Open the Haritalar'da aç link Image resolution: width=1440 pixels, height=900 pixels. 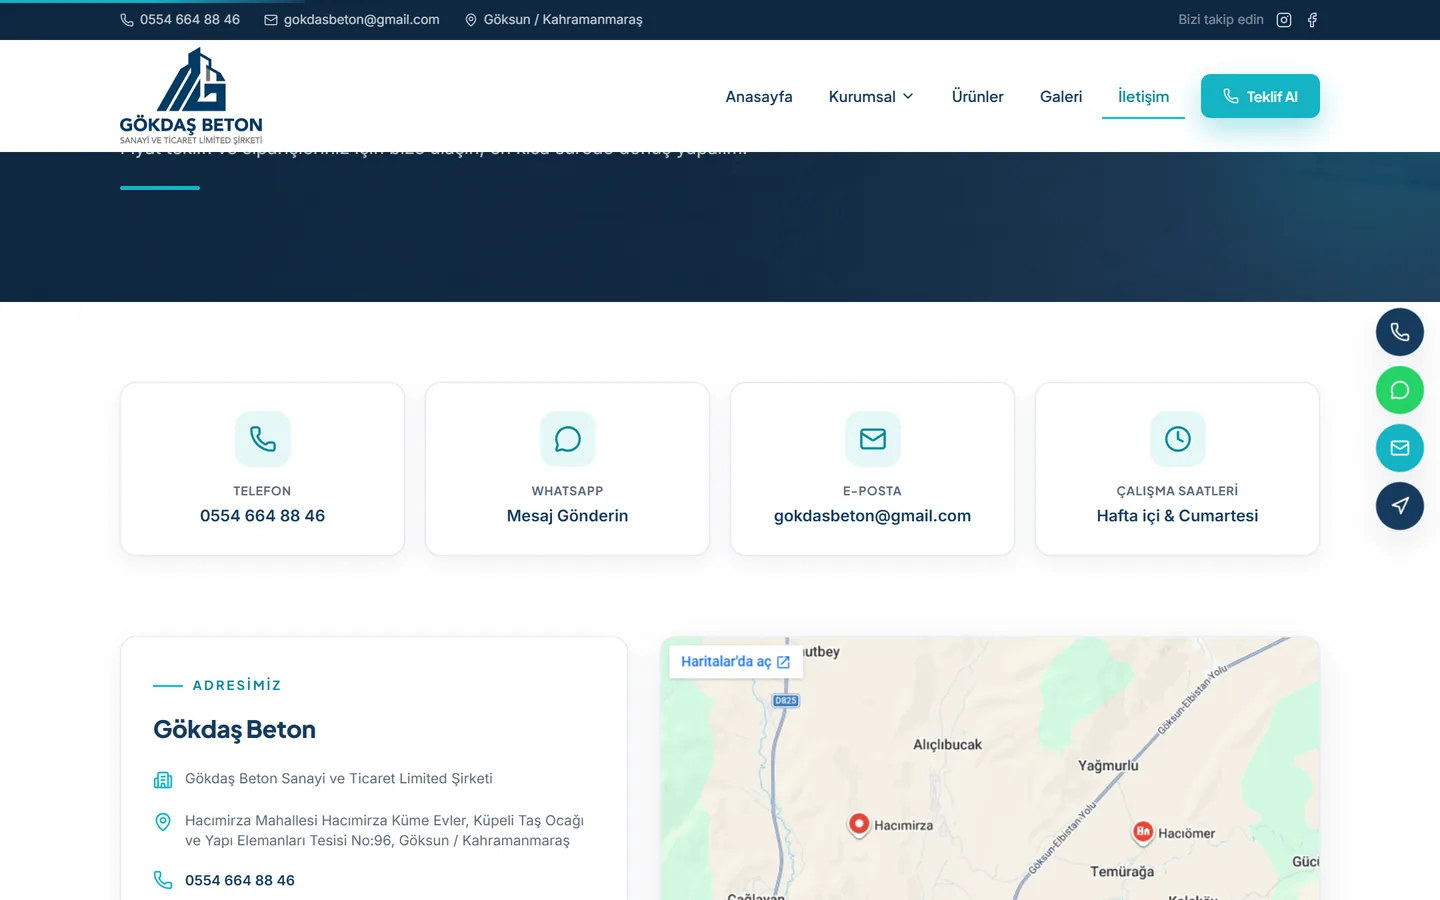point(736,662)
